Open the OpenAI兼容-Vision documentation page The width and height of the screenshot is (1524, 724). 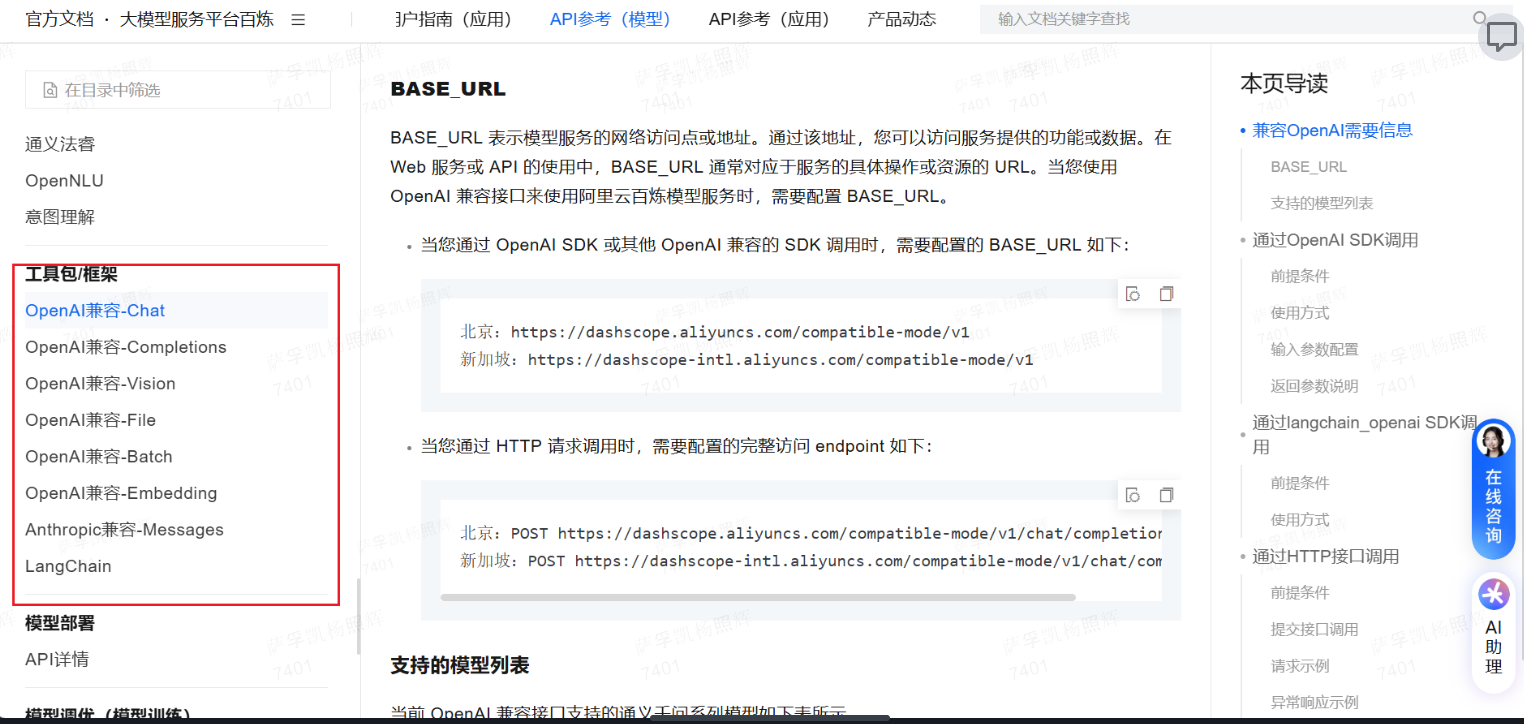click(x=100, y=383)
